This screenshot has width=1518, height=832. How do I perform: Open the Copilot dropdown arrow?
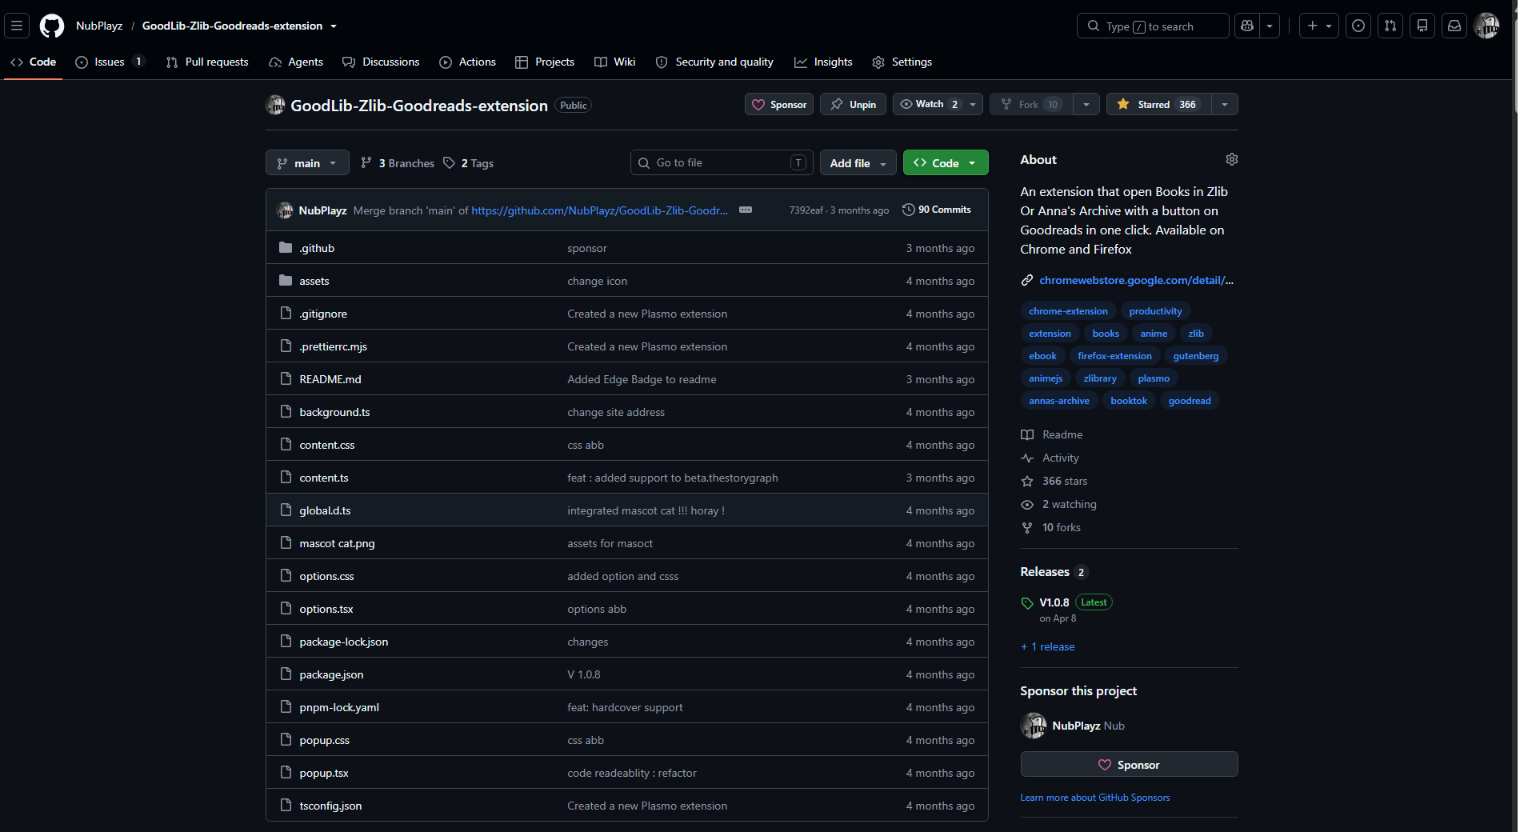coord(1269,26)
